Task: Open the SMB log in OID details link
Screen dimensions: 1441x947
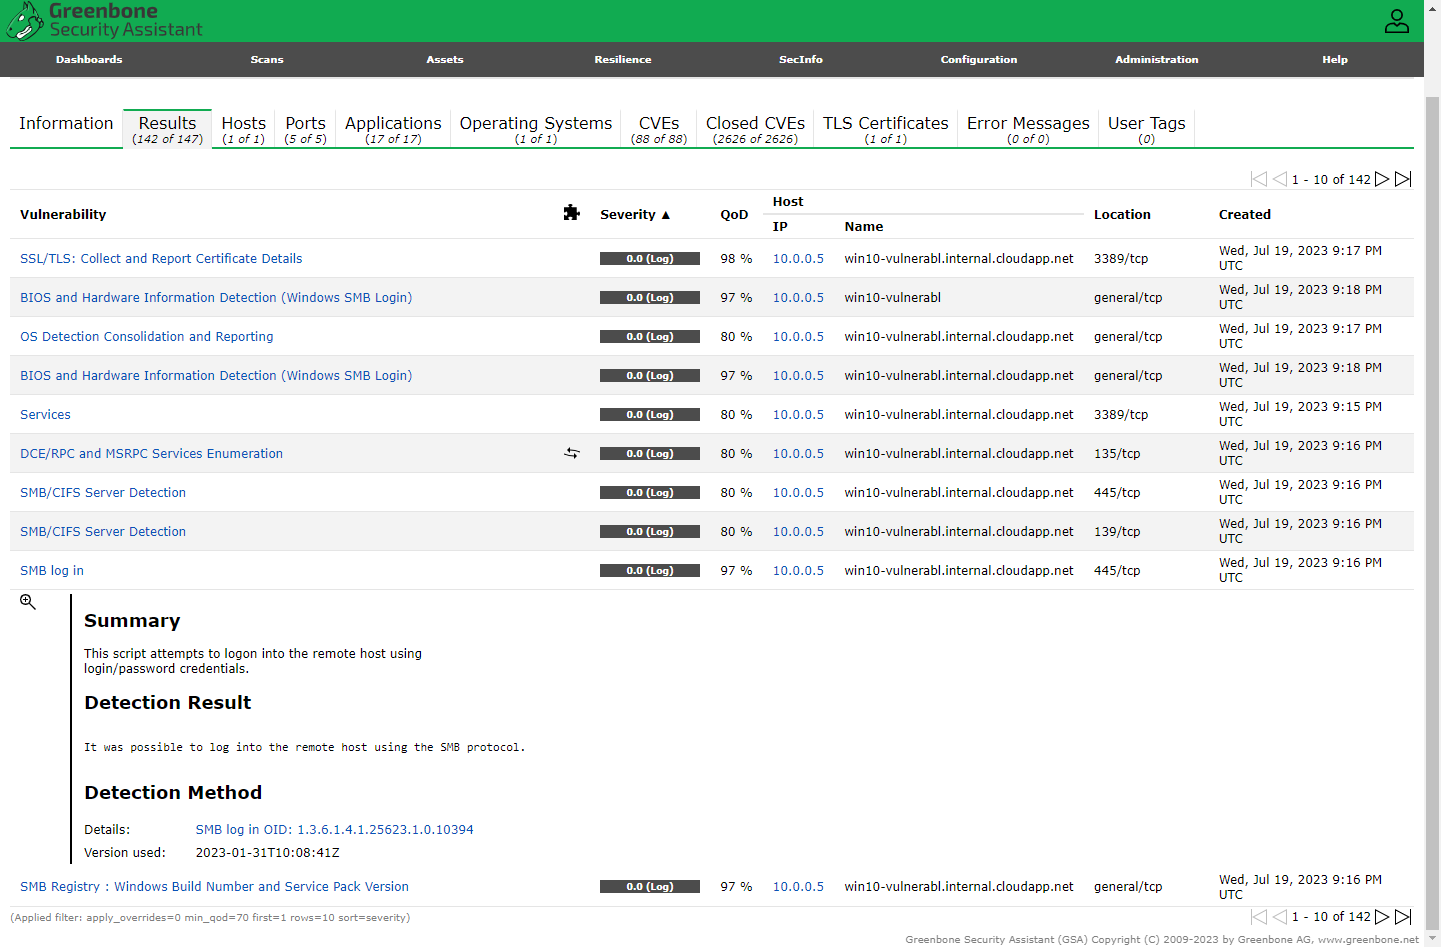Action: coord(334,829)
